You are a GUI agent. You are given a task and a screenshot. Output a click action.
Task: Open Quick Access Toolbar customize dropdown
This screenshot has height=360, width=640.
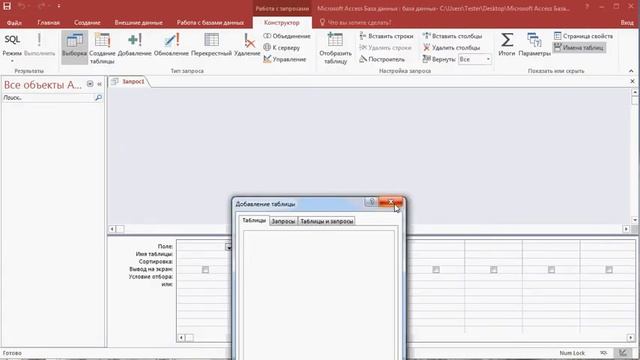point(59,6)
